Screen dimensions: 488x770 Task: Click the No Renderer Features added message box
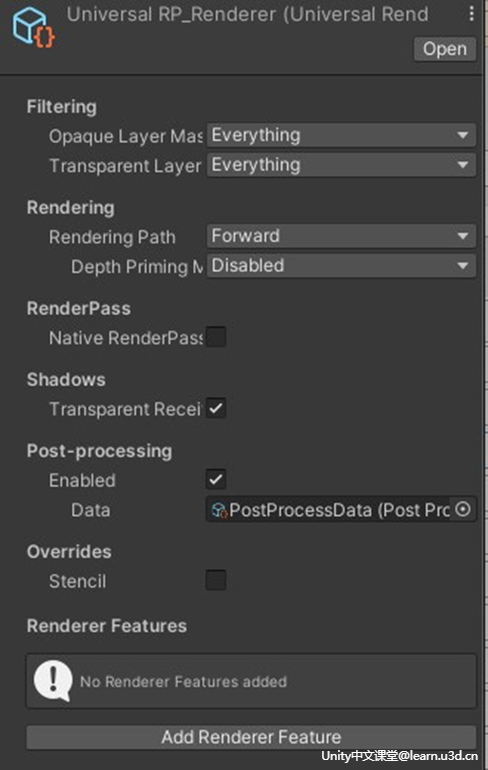click(251, 681)
